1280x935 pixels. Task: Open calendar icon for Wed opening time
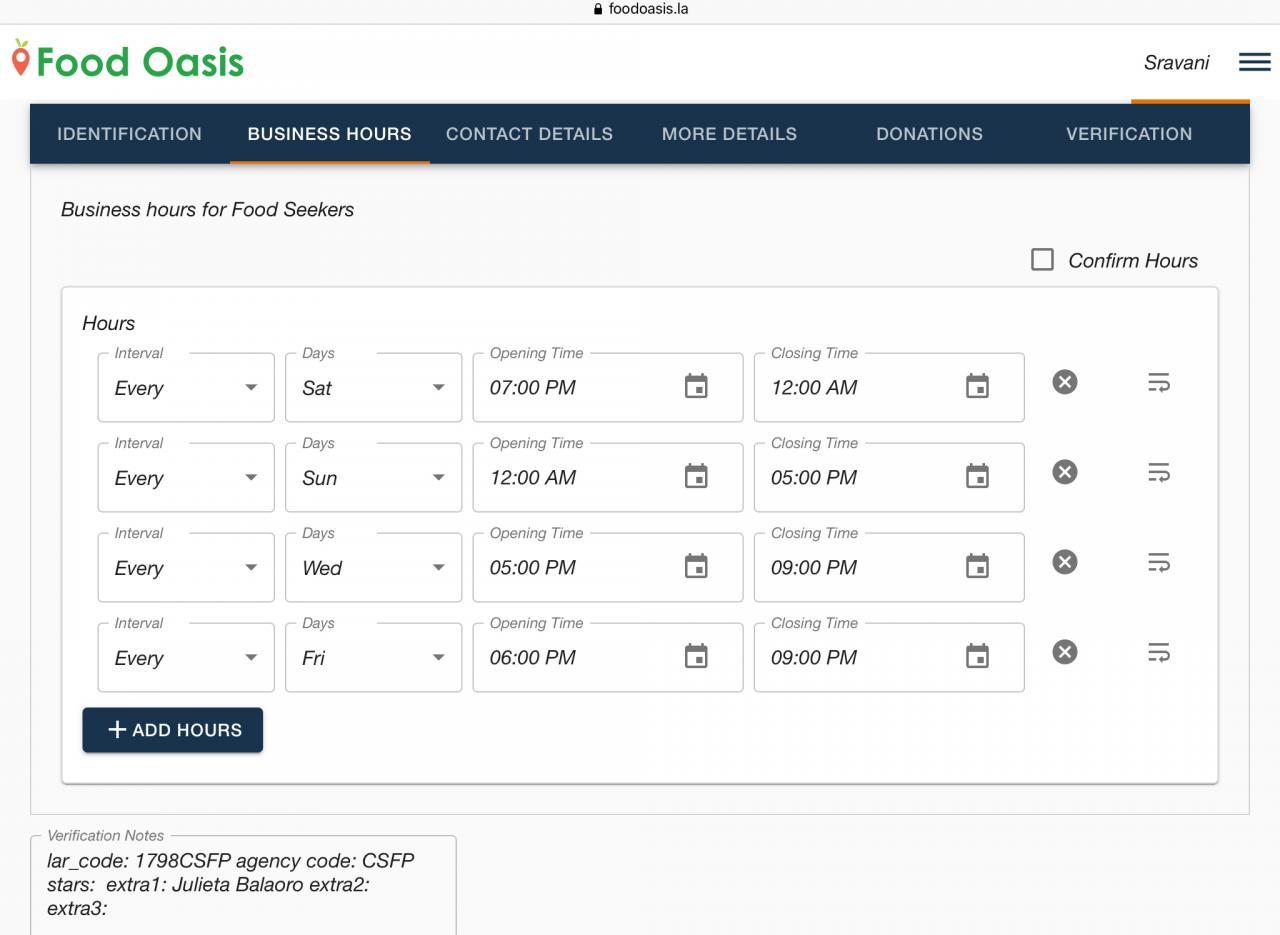(x=696, y=566)
